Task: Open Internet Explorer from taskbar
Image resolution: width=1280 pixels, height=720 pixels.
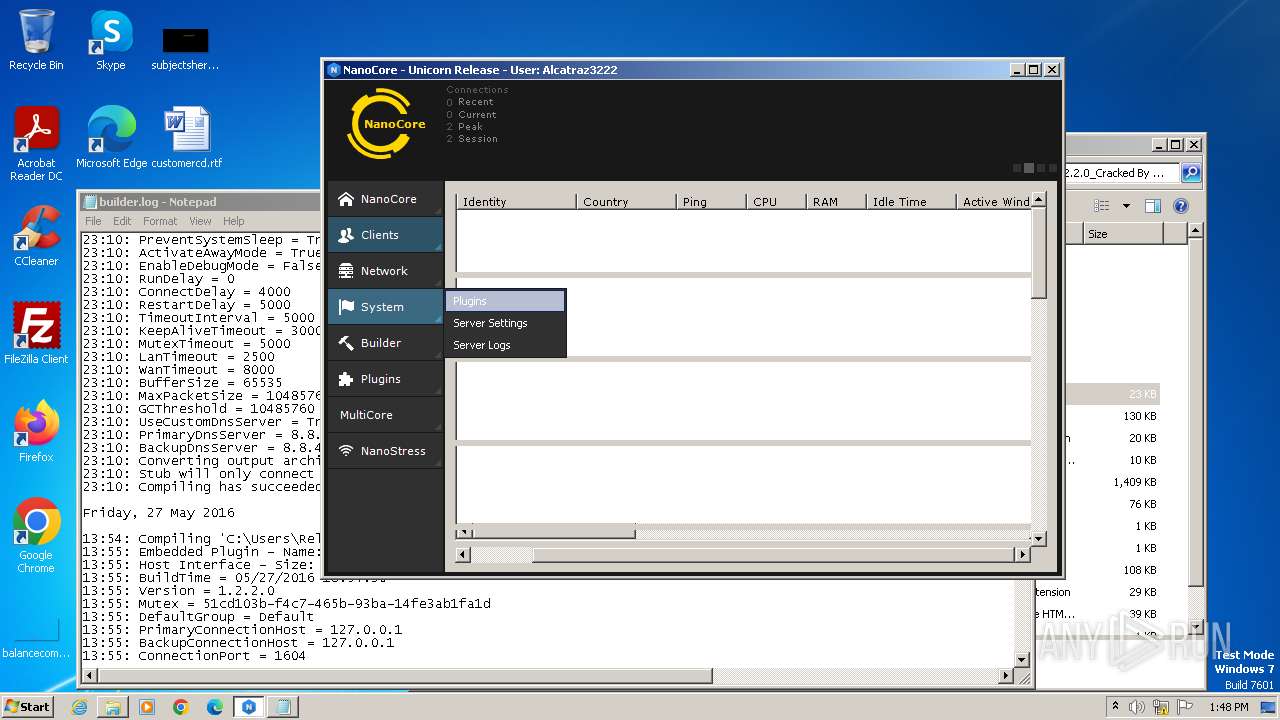Action: point(79,707)
